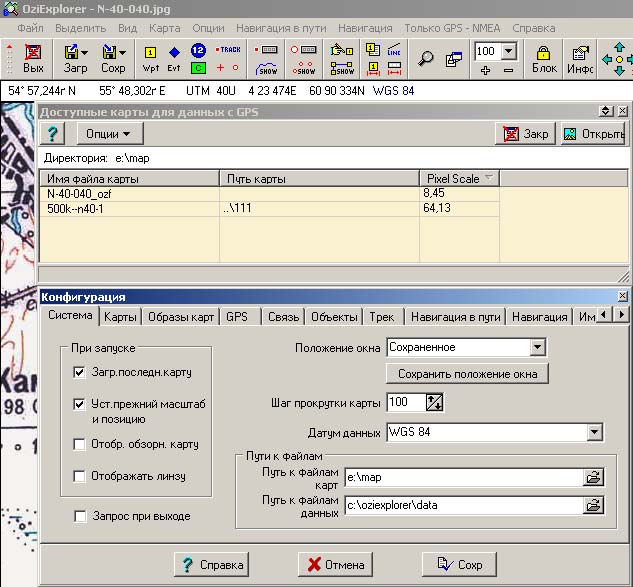Screen dimensions: 633x587
Task: Toggle 'Загр.последн.карту' checkbox
Action: [x=80, y=372]
